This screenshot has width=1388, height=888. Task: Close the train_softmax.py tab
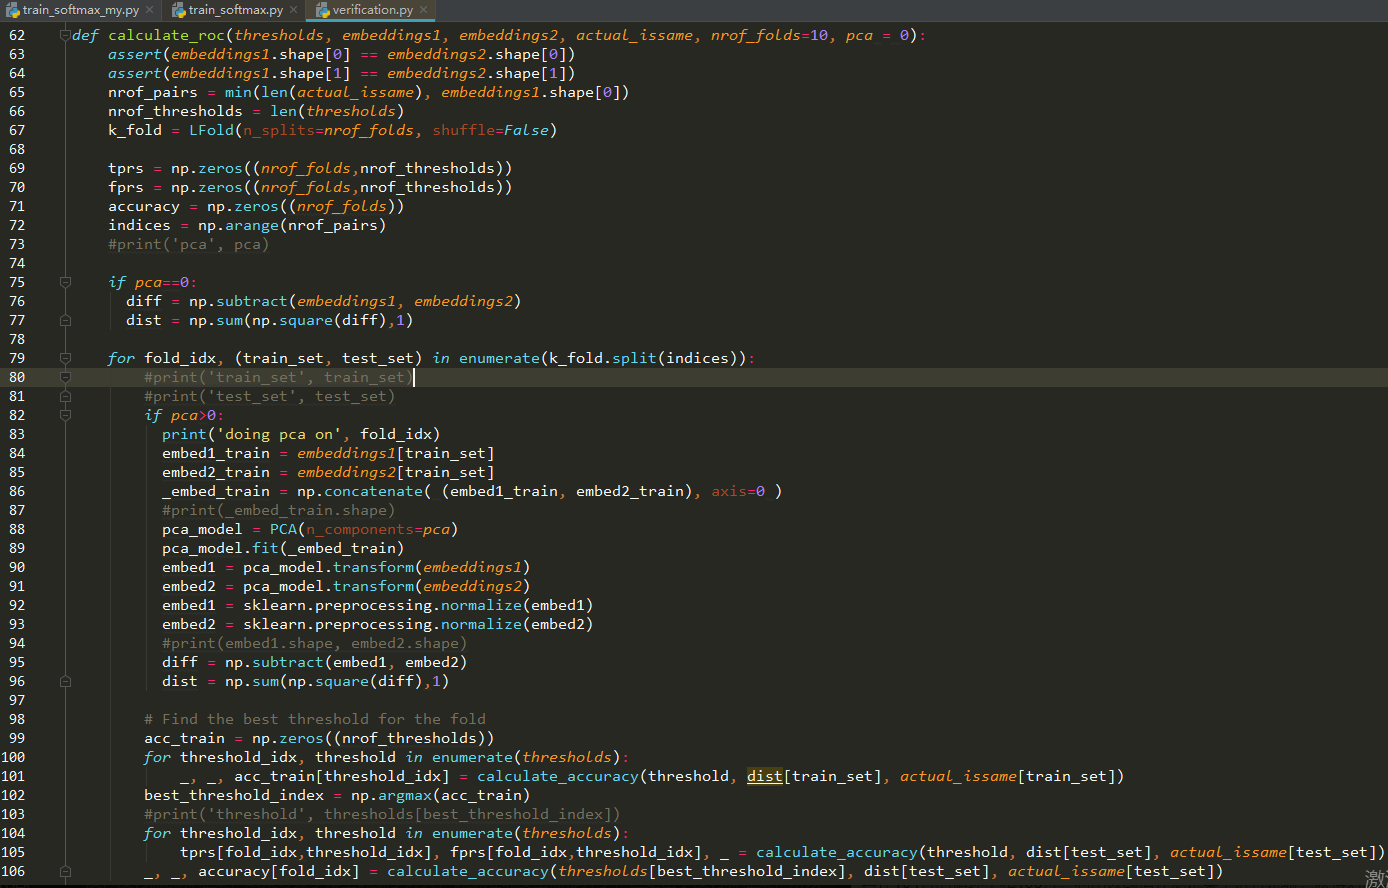[294, 10]
